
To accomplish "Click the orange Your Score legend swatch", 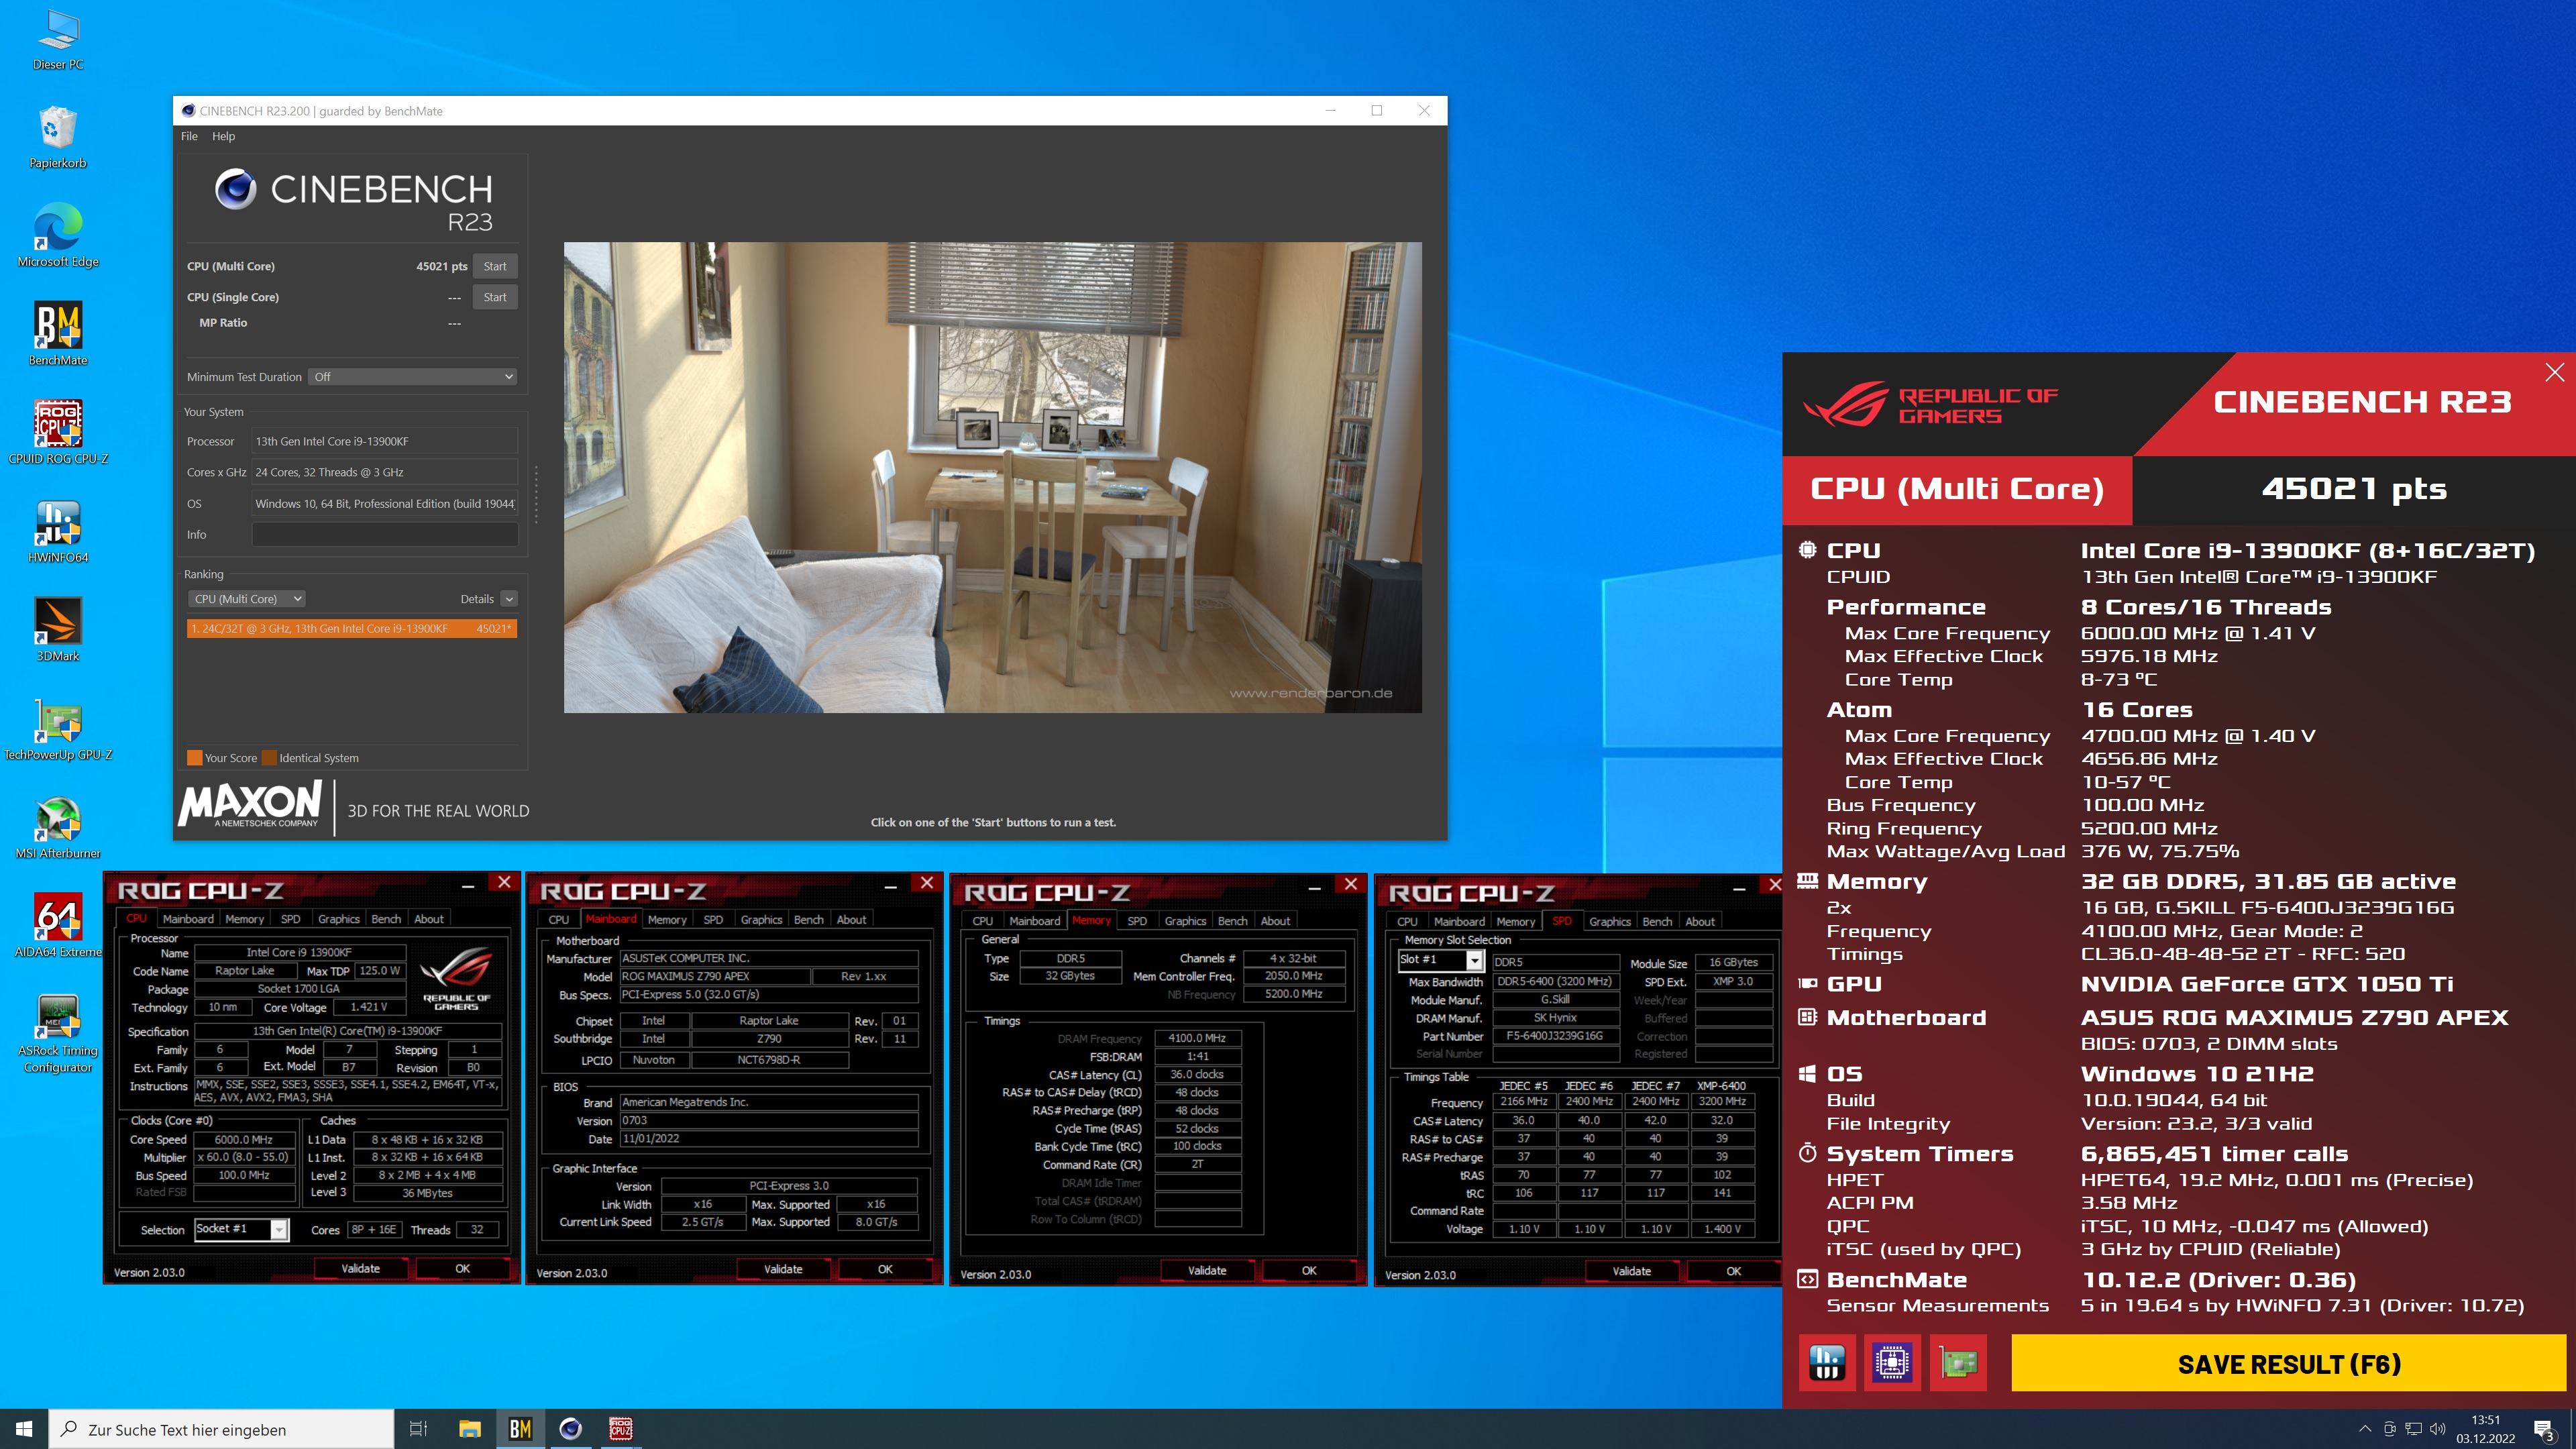I will pos(195,758).
